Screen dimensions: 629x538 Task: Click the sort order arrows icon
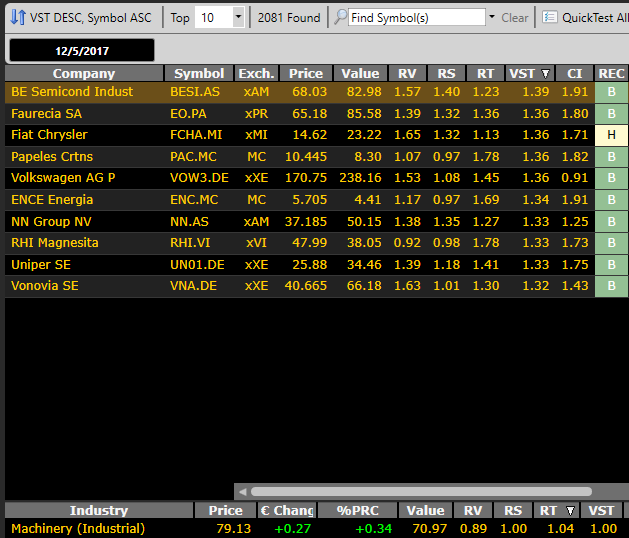tap(18, 18)
